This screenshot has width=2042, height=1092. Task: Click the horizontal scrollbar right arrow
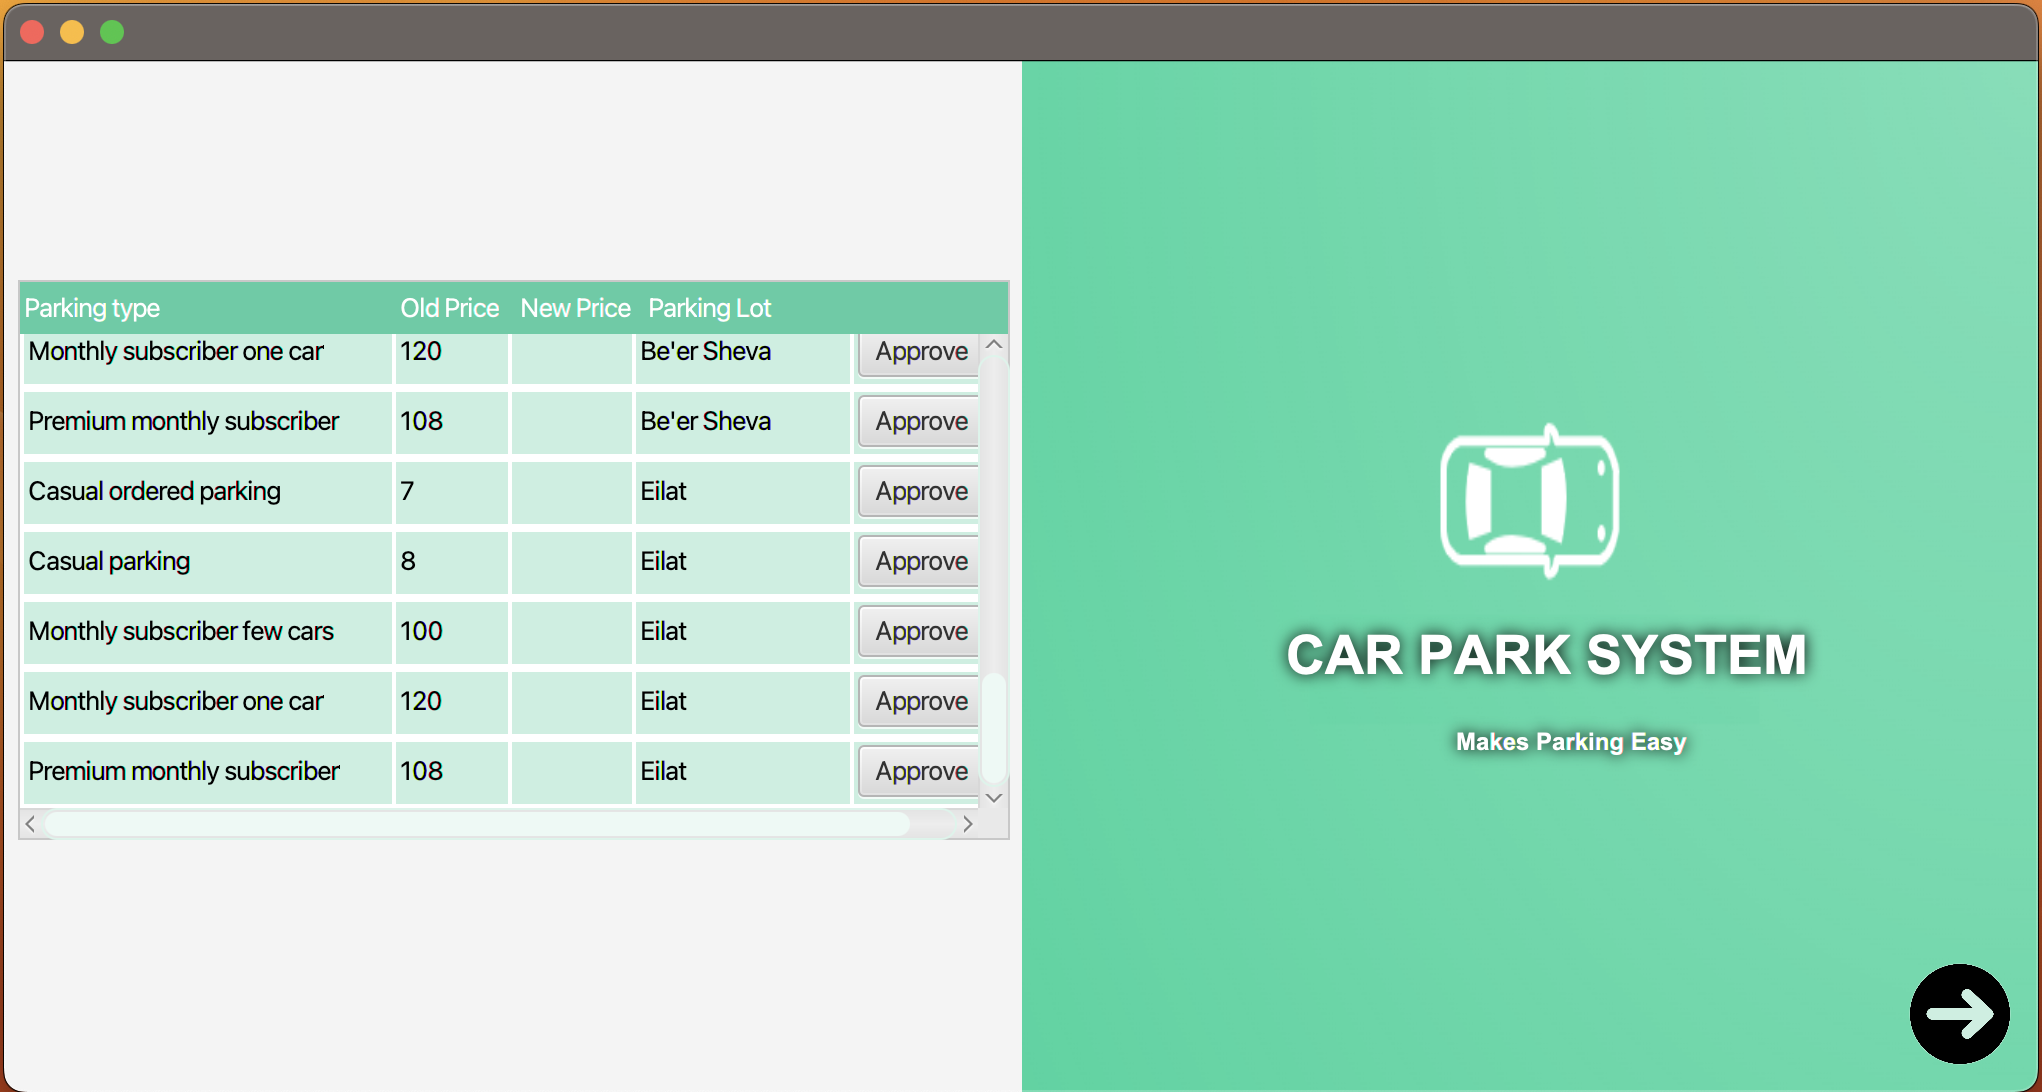[967, 823]
